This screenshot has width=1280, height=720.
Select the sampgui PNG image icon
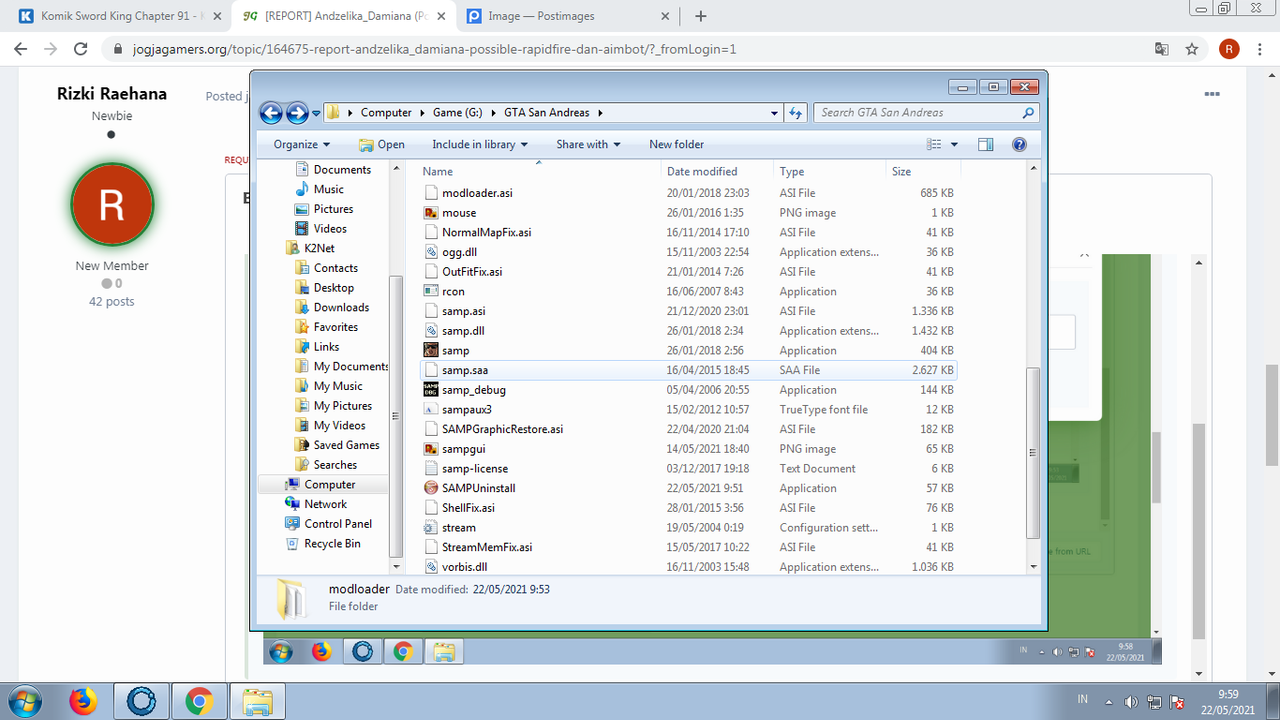point(431,449)
